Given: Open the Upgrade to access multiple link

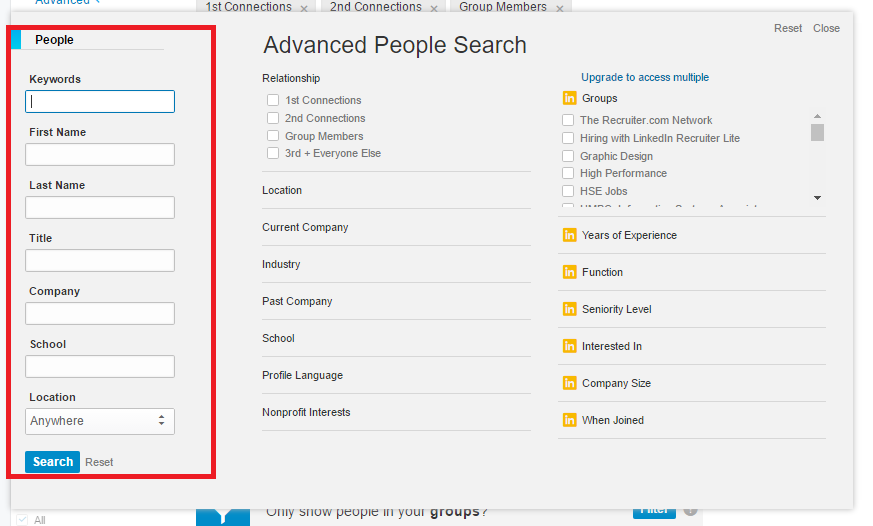Looking at the screenshot, I should coord(645,77).
